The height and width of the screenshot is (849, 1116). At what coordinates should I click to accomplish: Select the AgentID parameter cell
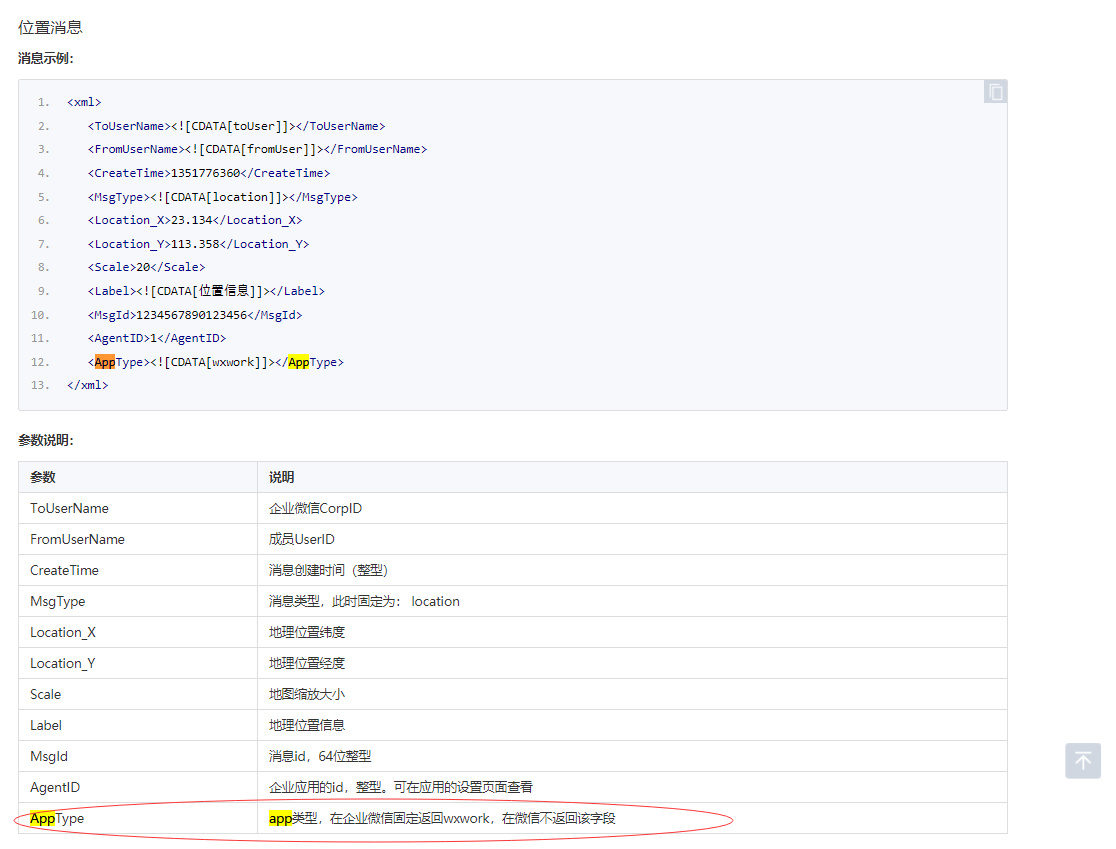pos(138,787)
